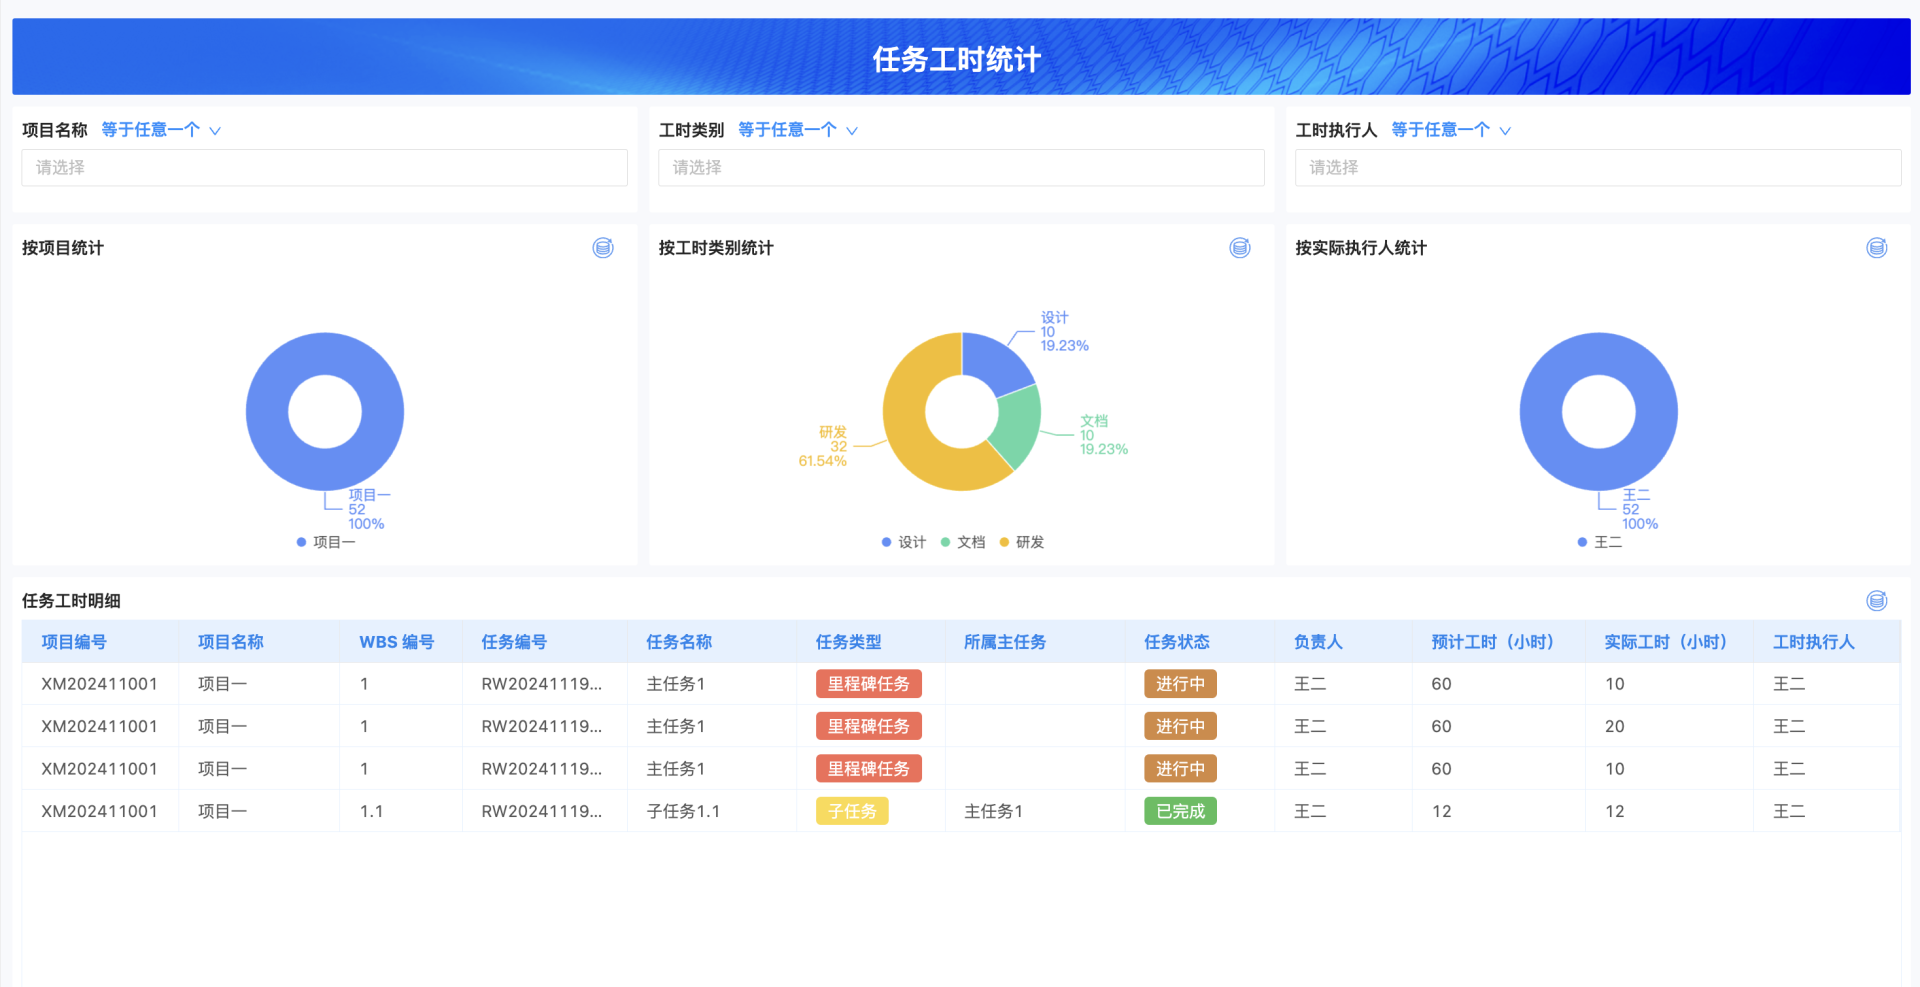
Task: Sort by 实际工时（小时） column header
Action: [x=1666, y=642]
